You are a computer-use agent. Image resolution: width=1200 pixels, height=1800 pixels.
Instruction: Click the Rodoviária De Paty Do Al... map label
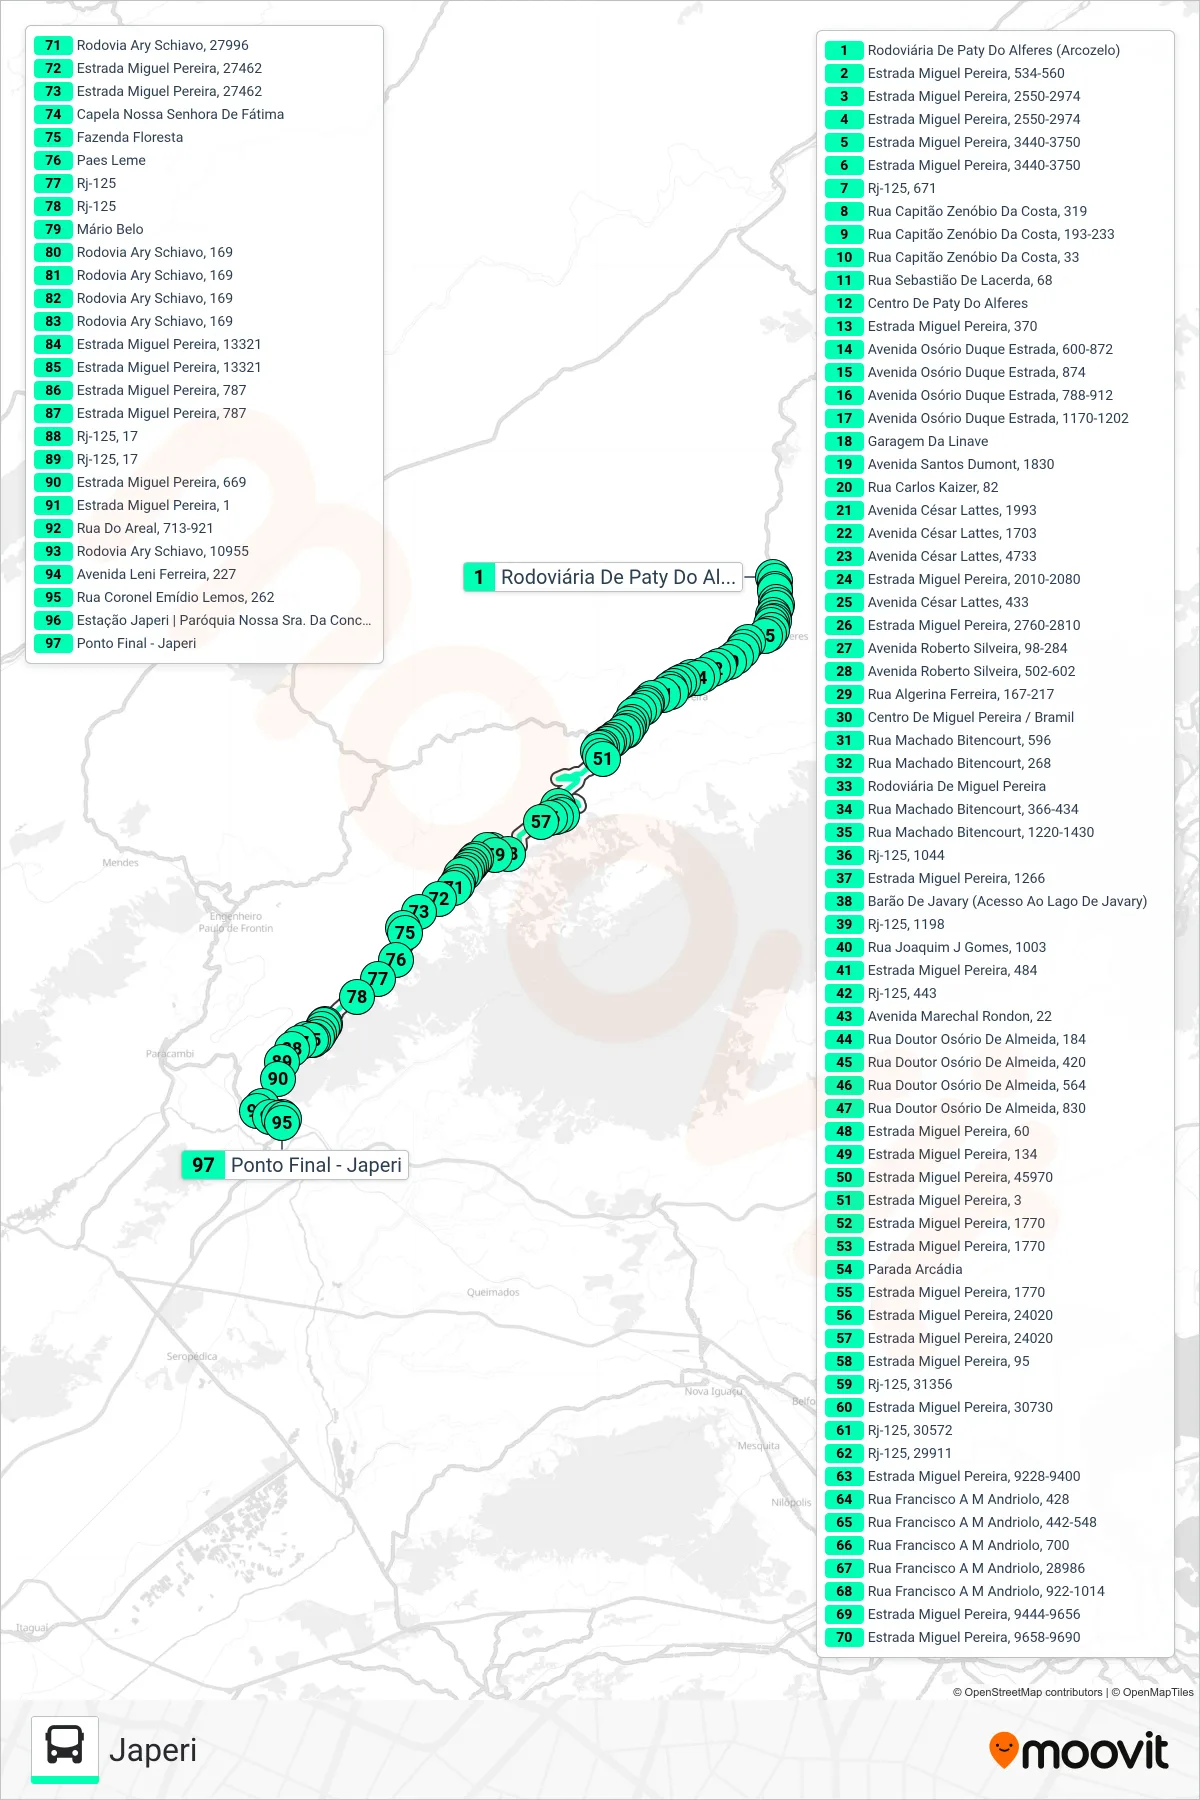click(x=603, y=577)
